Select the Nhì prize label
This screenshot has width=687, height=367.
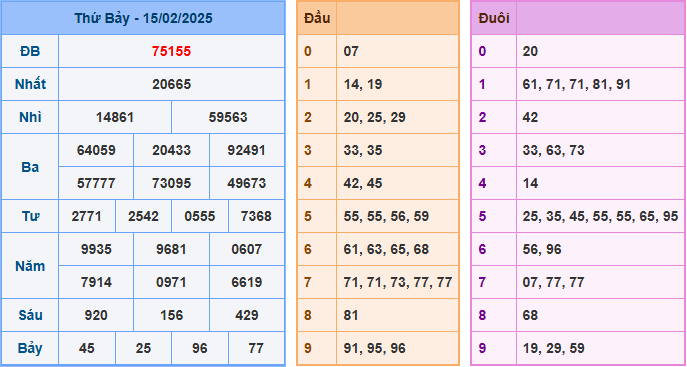(30, 117)
